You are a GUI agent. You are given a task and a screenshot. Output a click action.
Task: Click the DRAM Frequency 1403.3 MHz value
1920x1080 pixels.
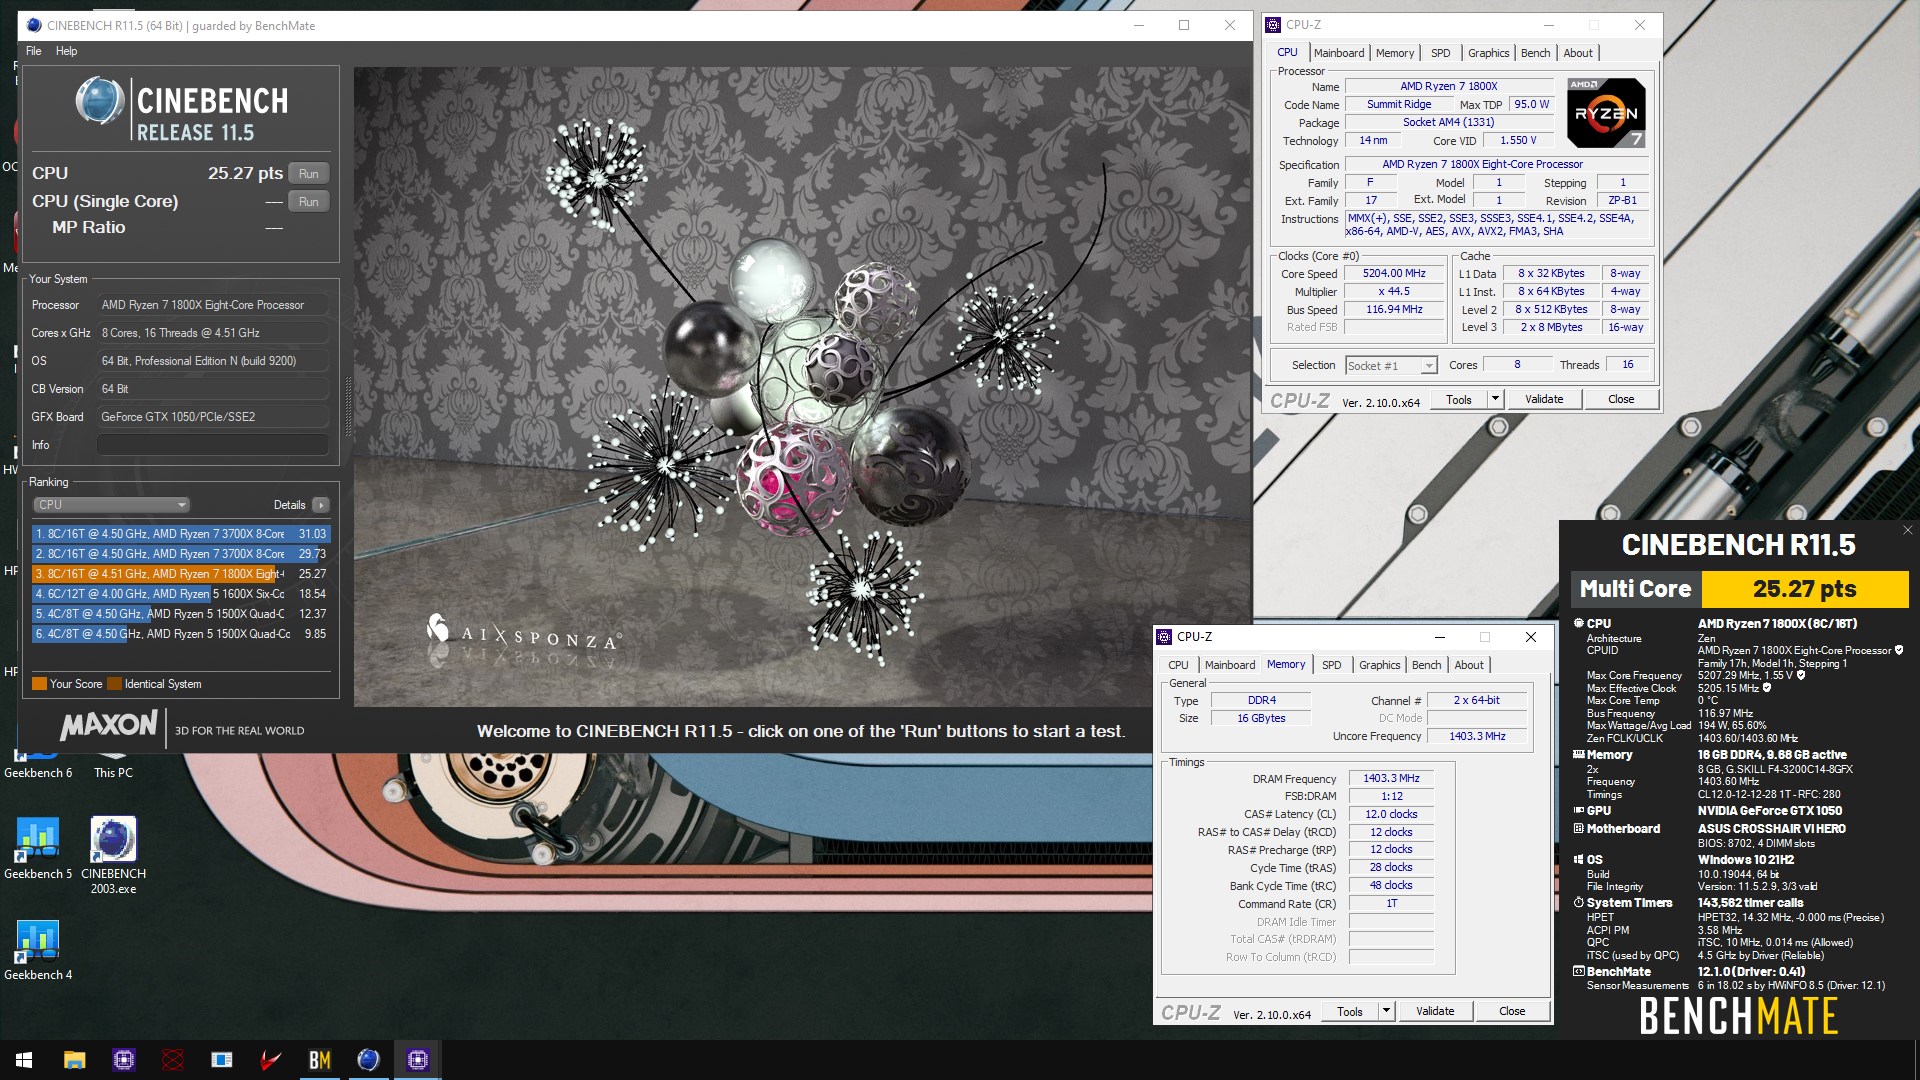click(1391, 778)
